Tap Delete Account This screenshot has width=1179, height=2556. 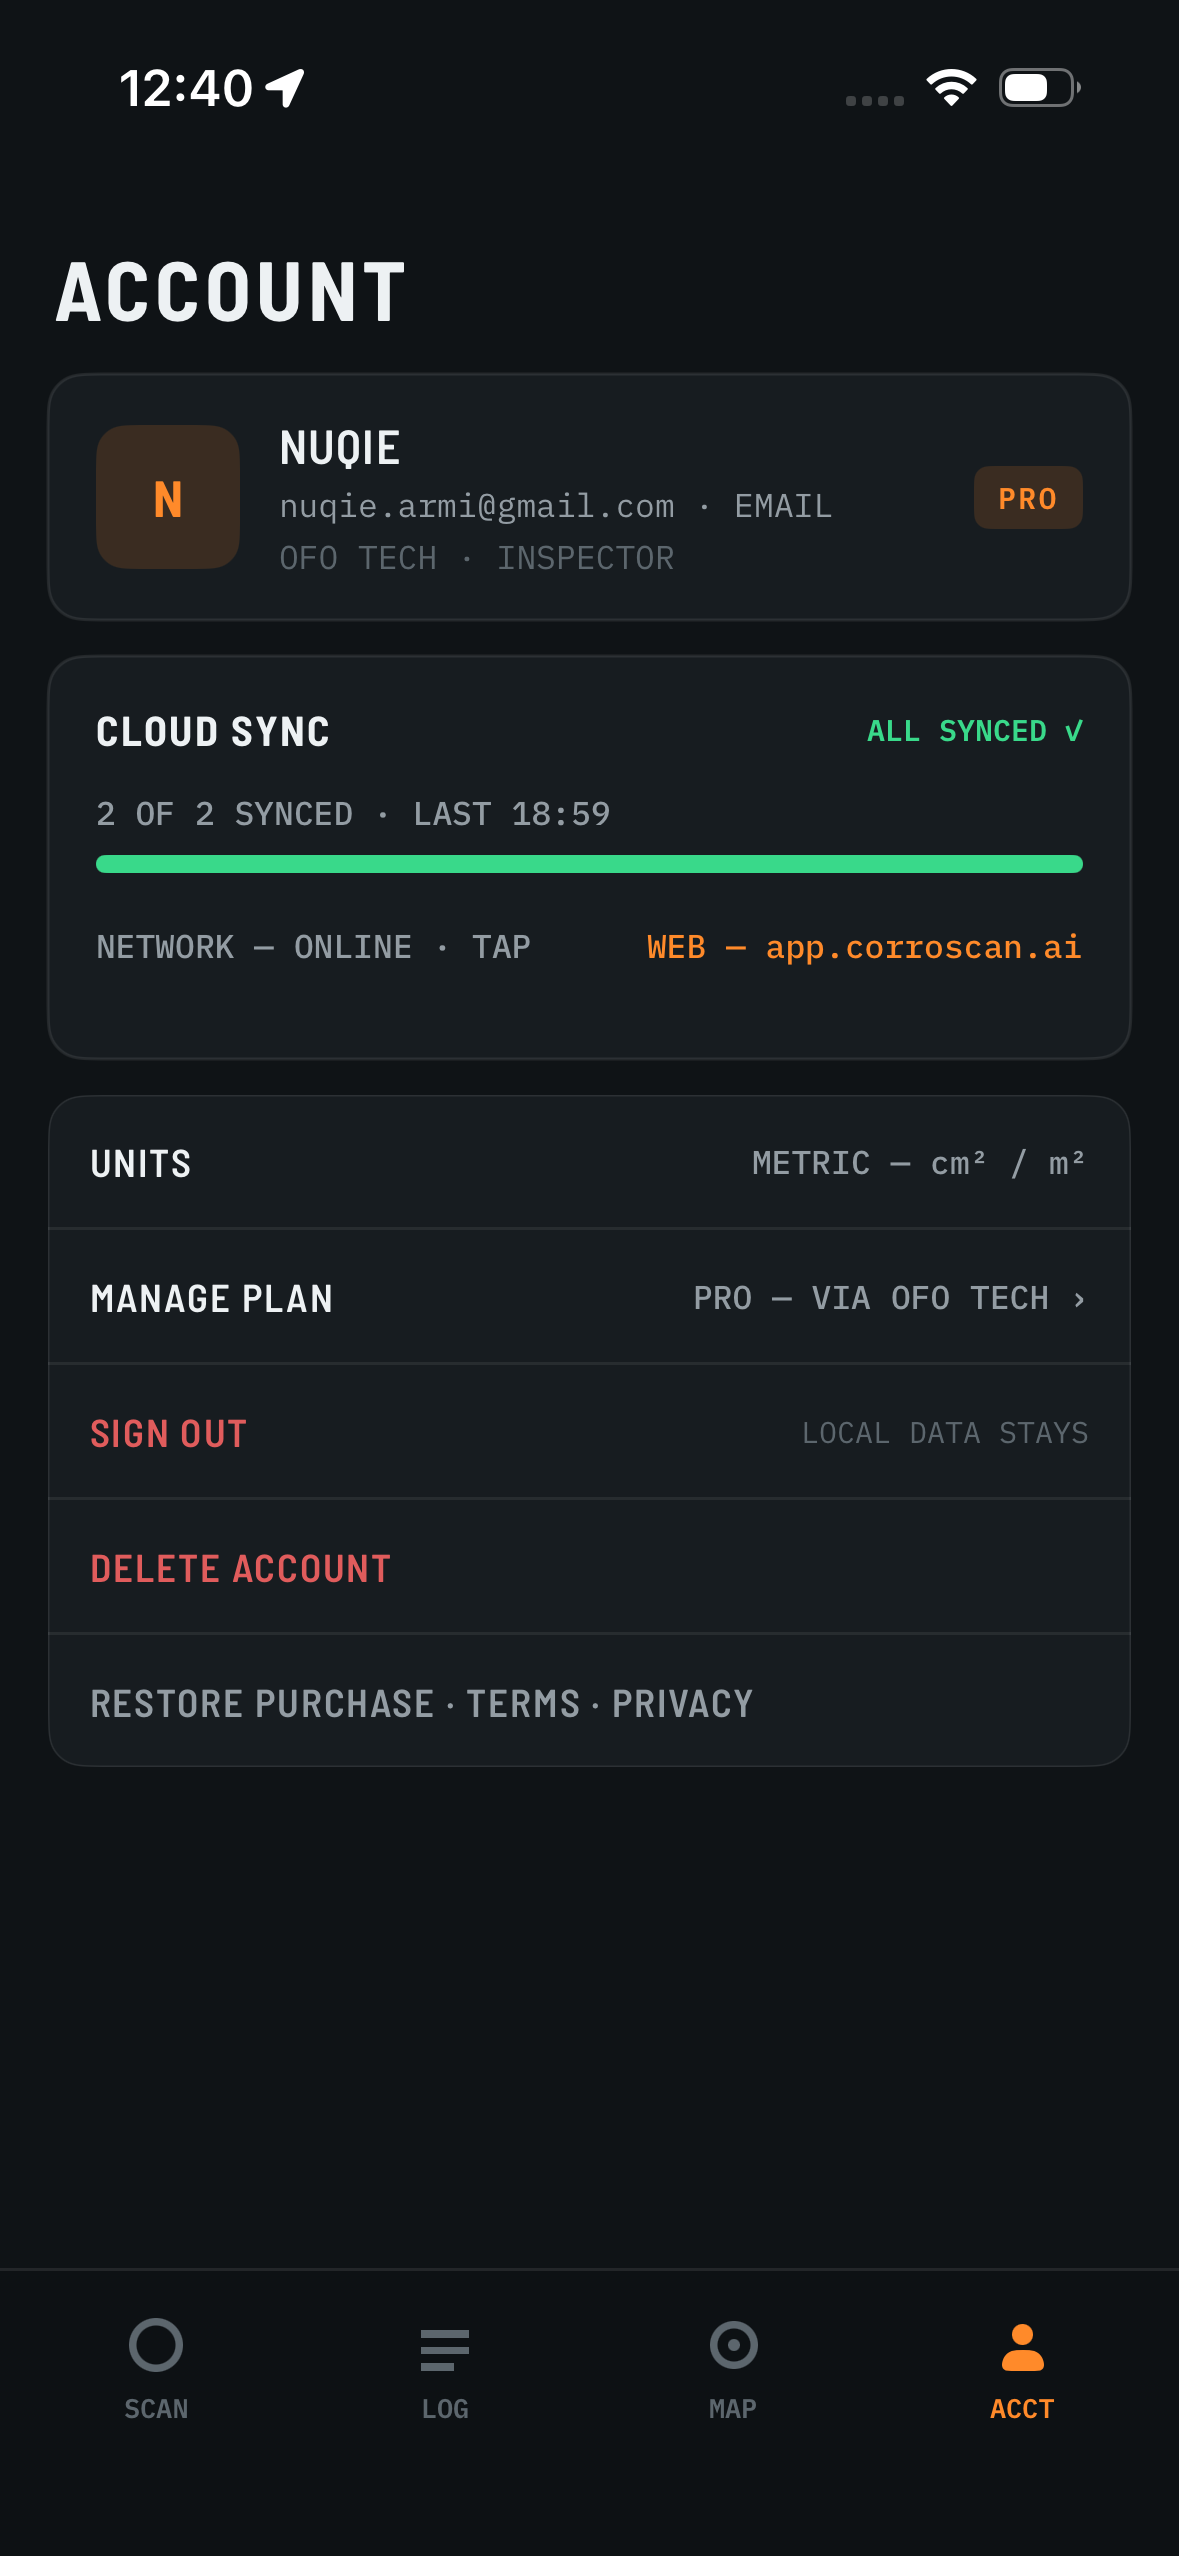[x=241, y=1569]
